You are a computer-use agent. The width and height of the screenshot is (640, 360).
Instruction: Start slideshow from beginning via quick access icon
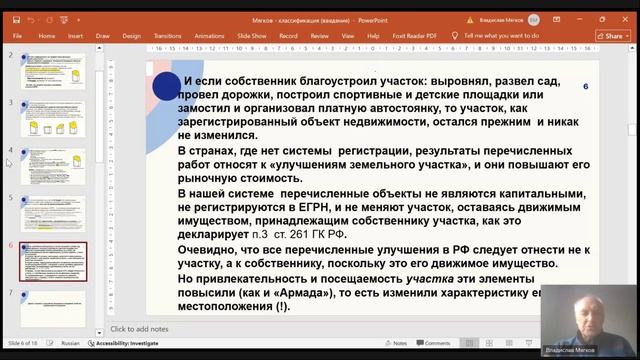point(64,20)
